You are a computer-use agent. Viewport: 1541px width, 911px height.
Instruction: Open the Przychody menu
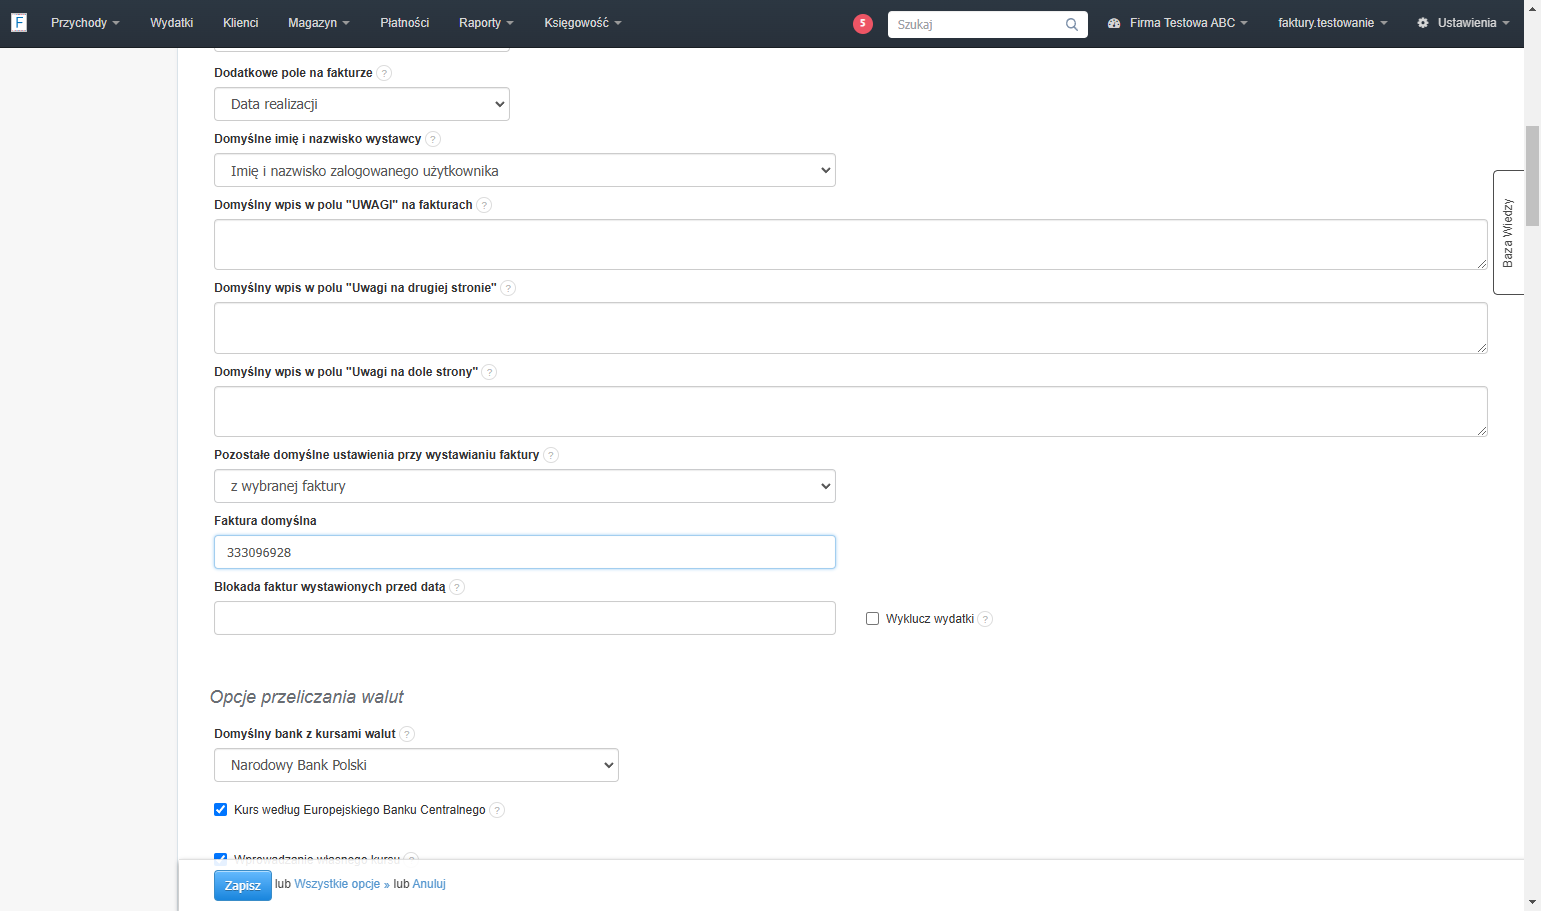85,23
